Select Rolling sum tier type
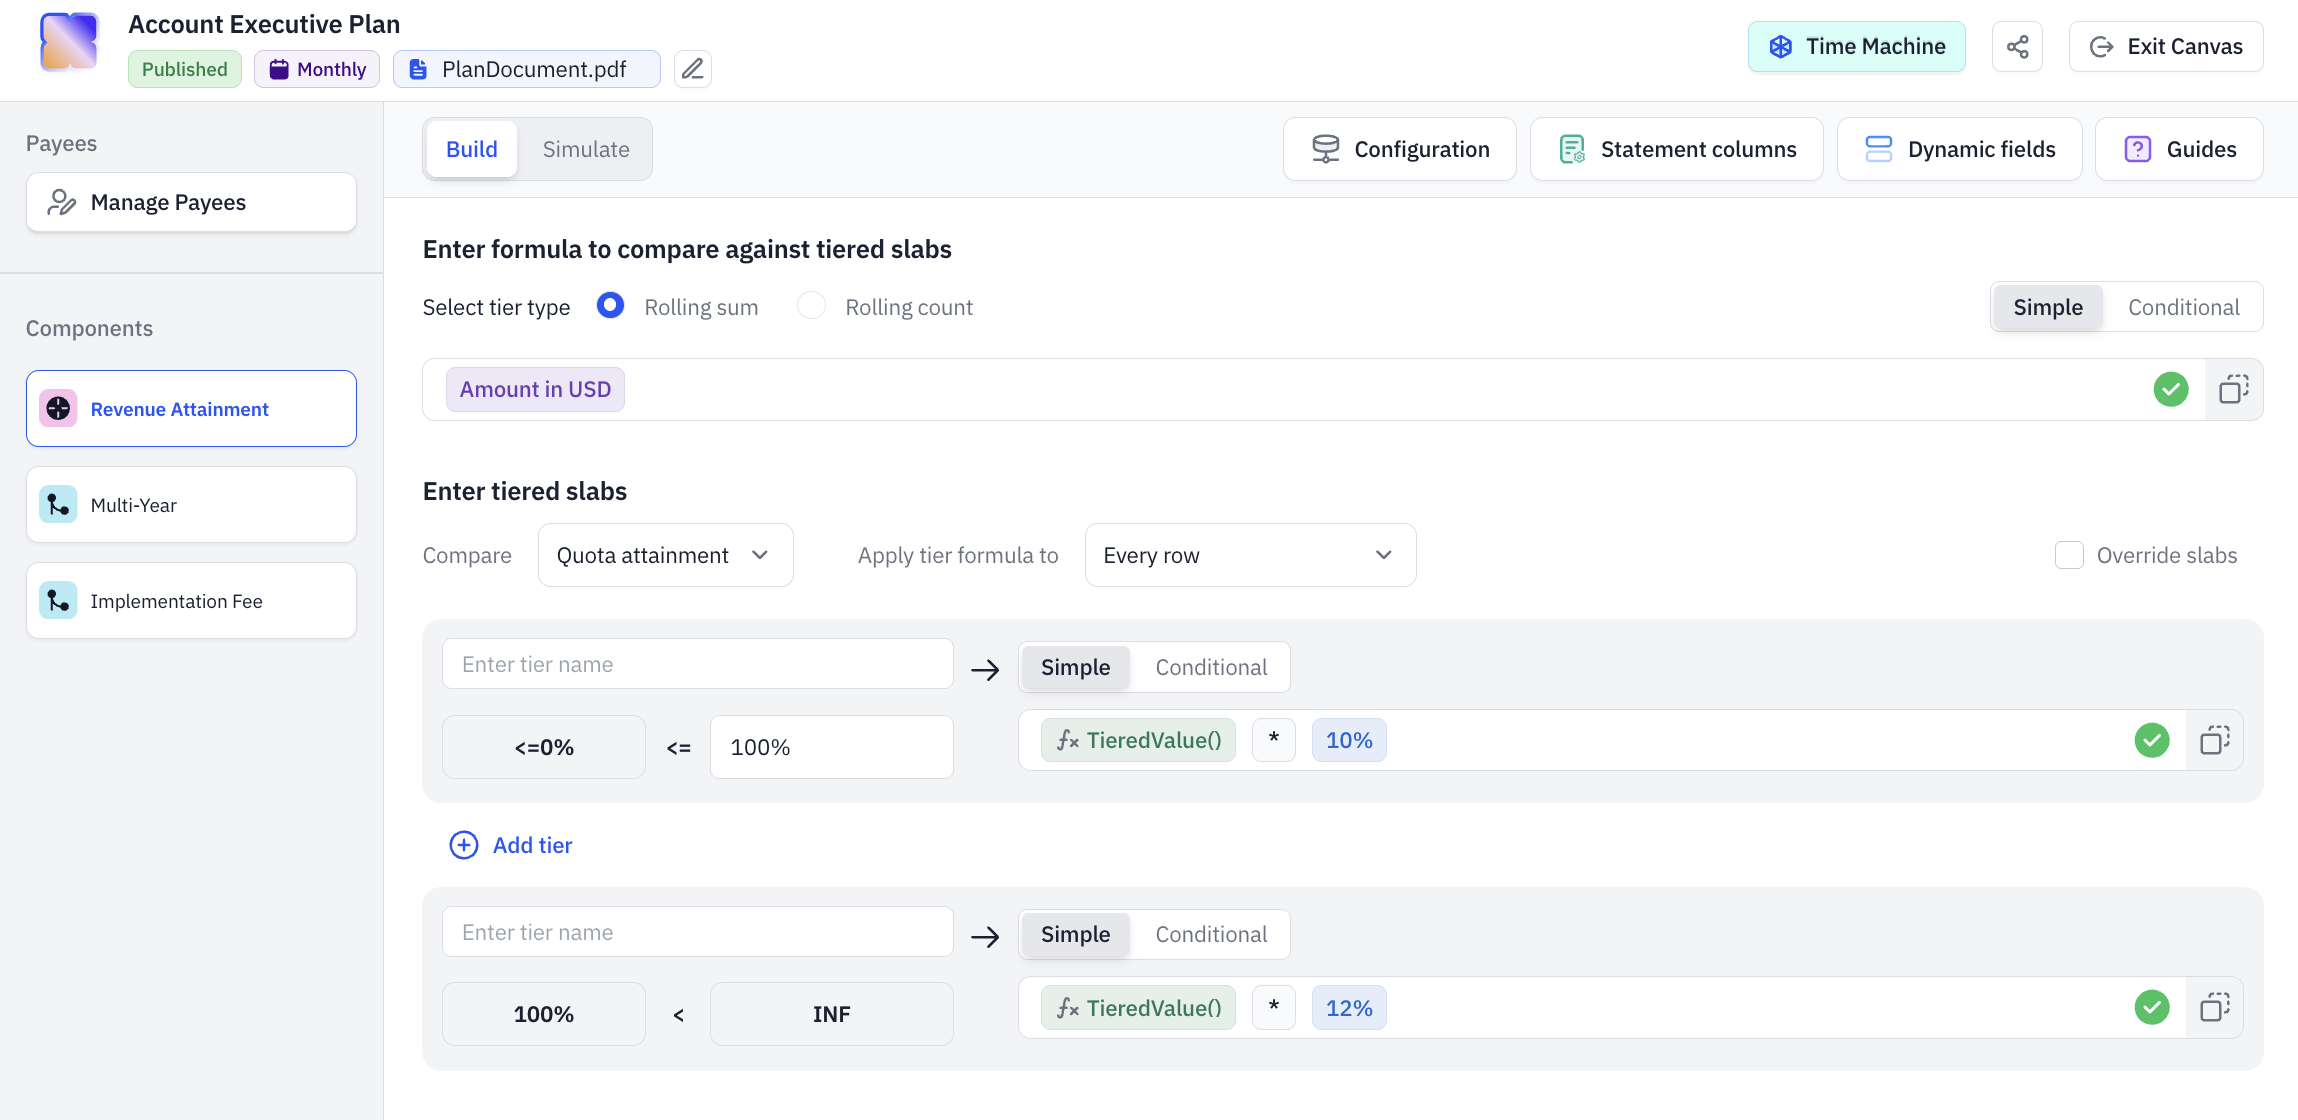2298x1120 pixels. click(x=610, y=306)
